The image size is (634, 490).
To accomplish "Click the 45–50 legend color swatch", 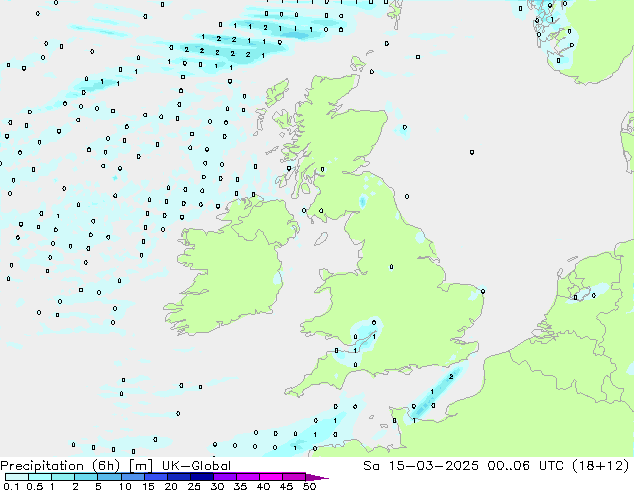I will (x=294, y=477).
